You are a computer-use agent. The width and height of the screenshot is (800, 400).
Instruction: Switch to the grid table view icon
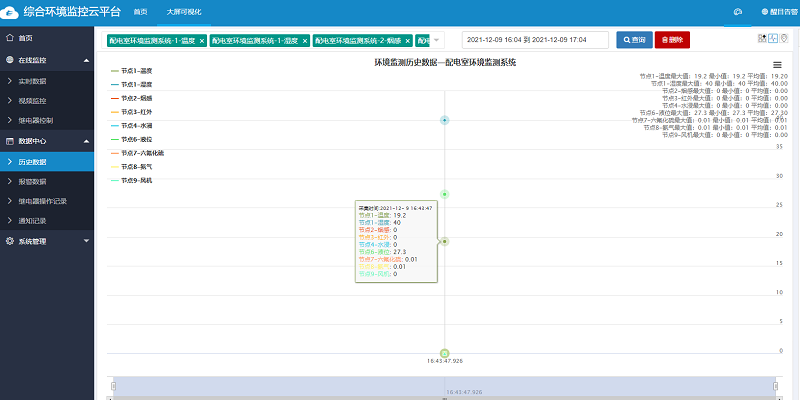(x=763, y=38)
